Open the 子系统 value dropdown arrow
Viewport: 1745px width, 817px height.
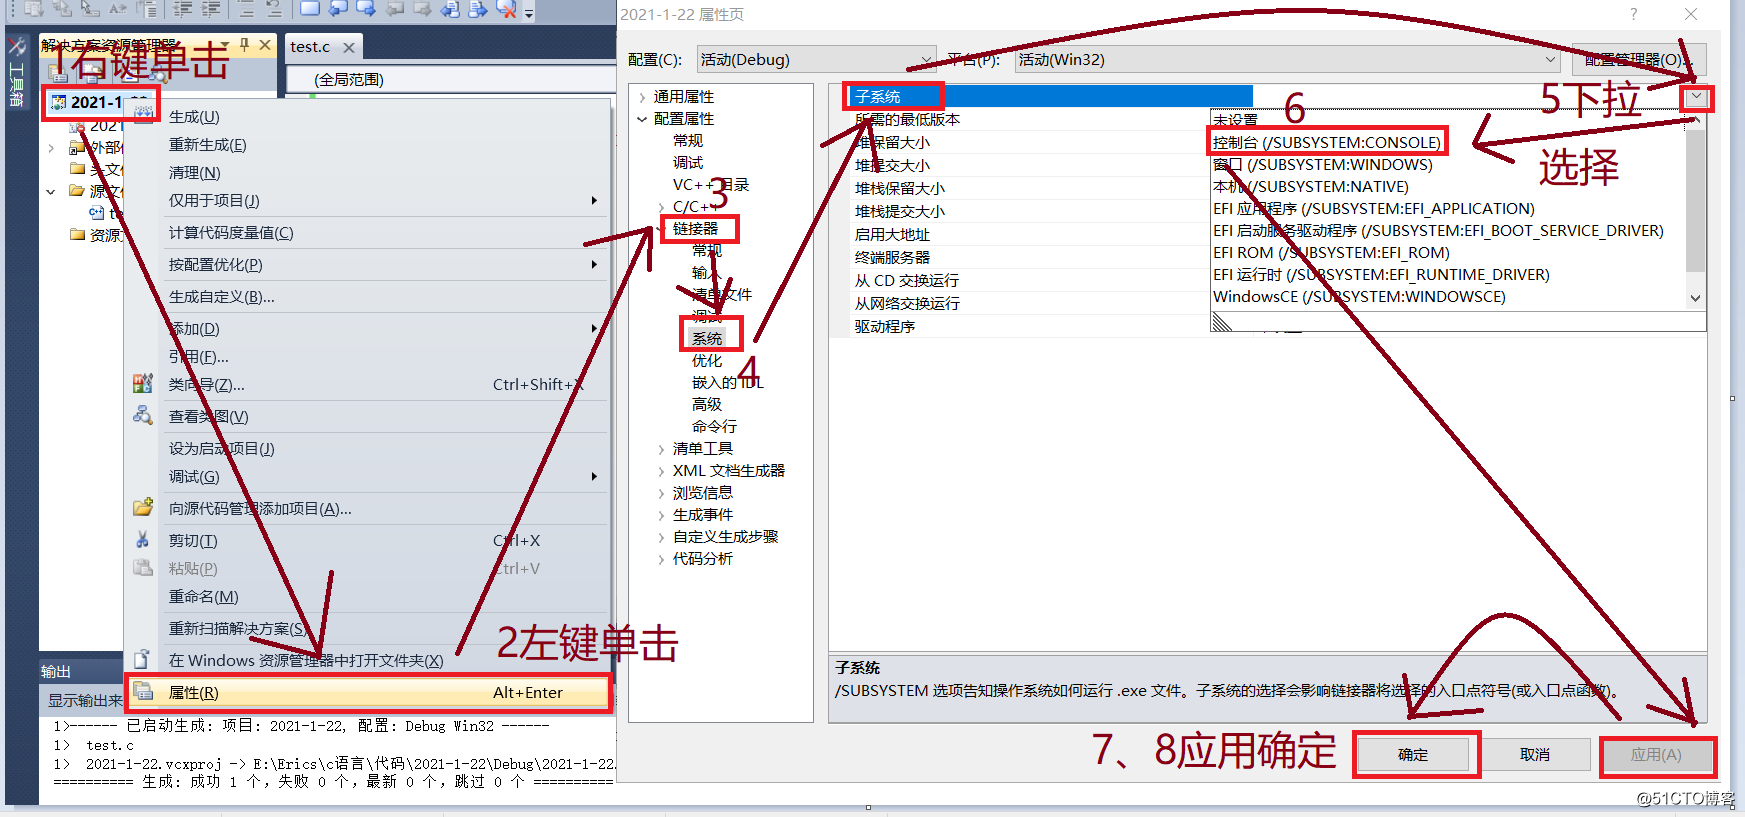point(1697,97)
